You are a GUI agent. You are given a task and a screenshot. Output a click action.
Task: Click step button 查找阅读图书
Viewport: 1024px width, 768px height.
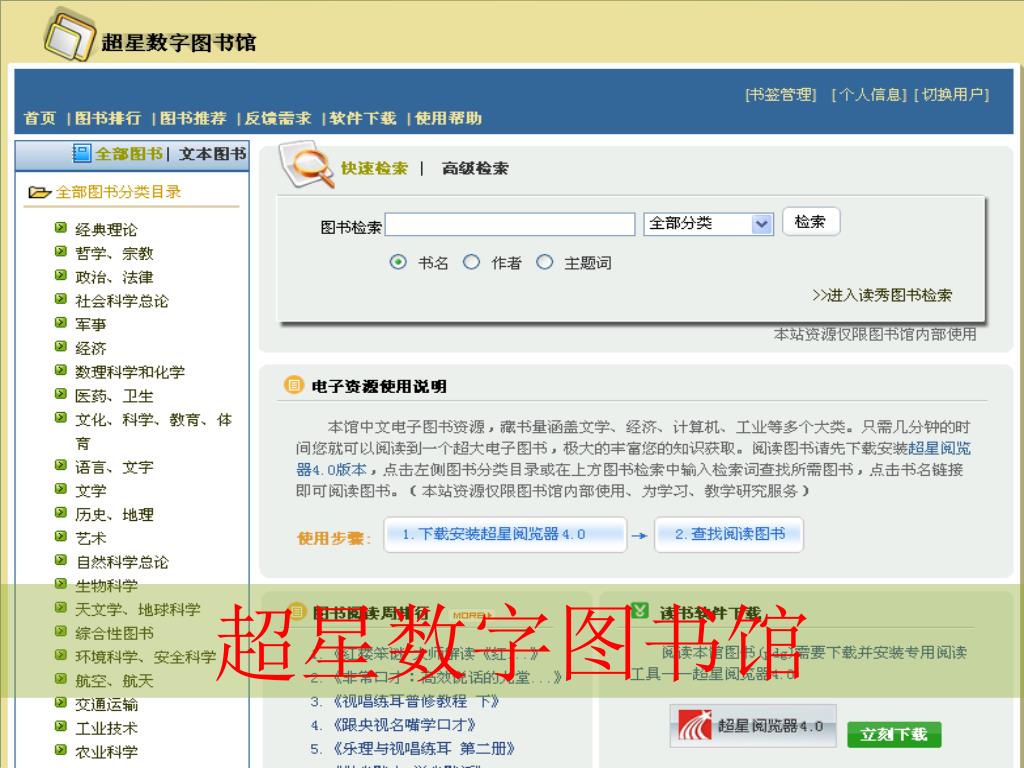[729, 534]
